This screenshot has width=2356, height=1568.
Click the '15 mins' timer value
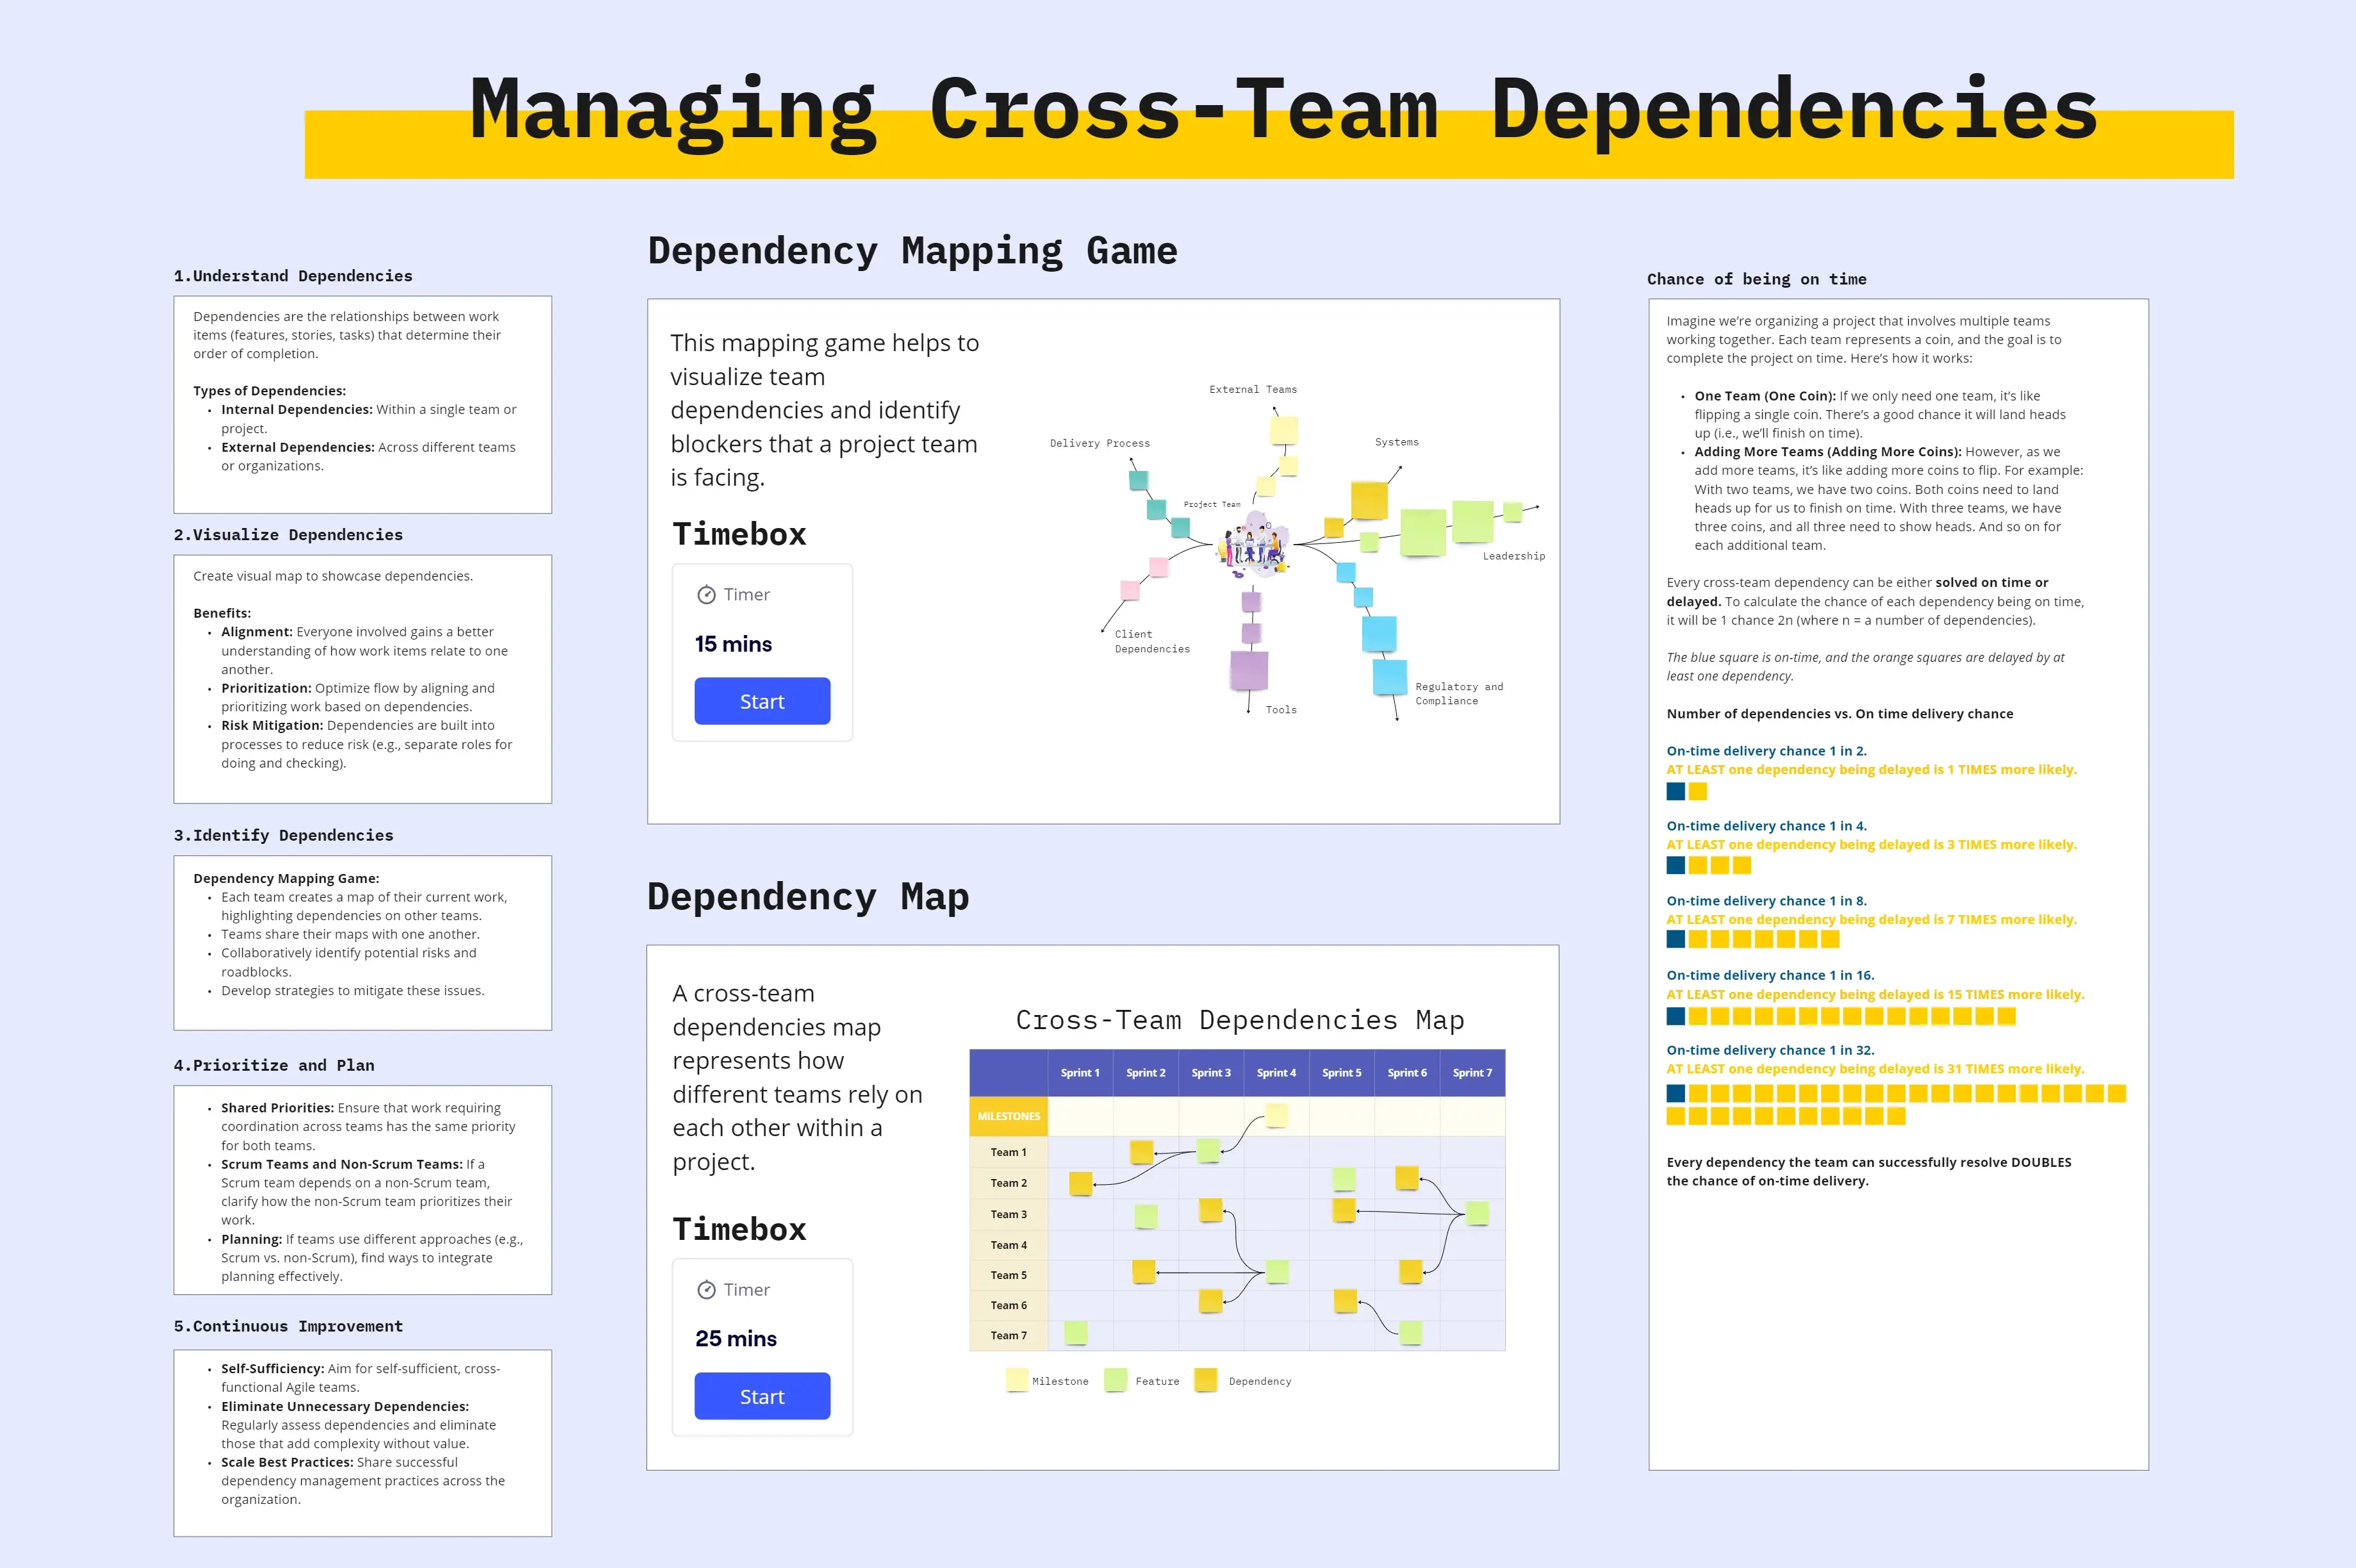(x=733, y=644)
